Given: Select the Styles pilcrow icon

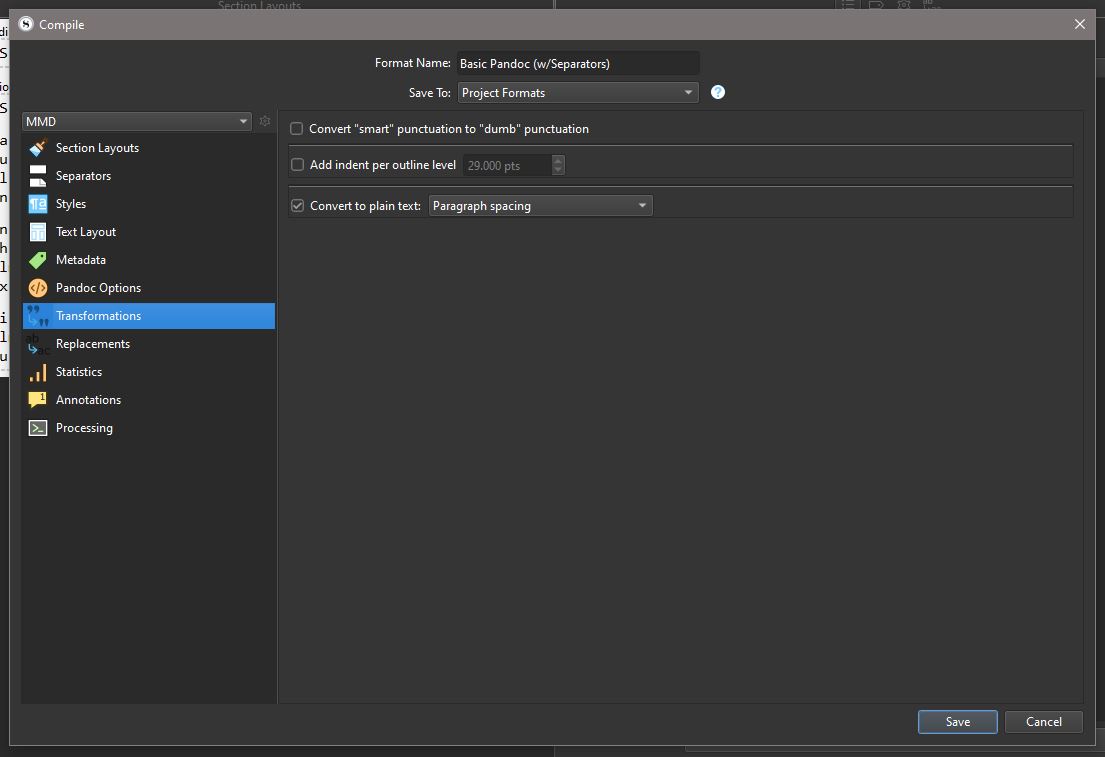Looking at the screenshot, I should click(38, 204).
